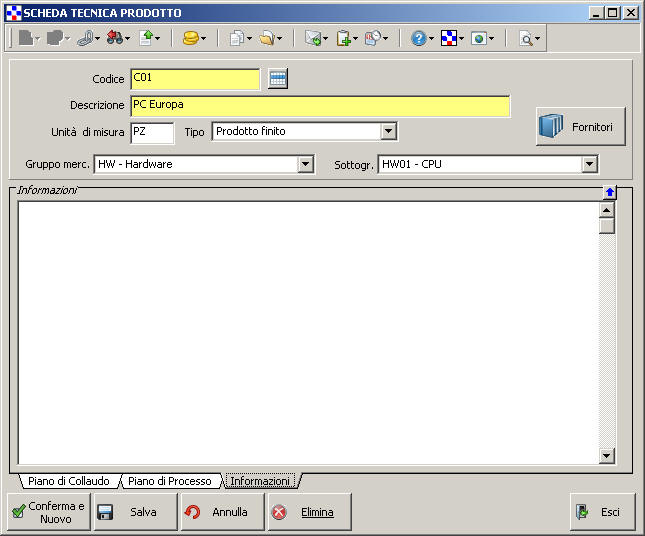
Task: Click the binoculars search icon in the toolbar
Action: click(x=115, y=38)
